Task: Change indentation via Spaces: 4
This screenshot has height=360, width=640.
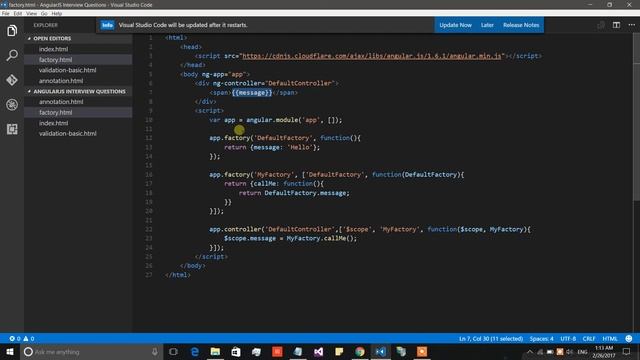Action: click(x=541, y=338)
